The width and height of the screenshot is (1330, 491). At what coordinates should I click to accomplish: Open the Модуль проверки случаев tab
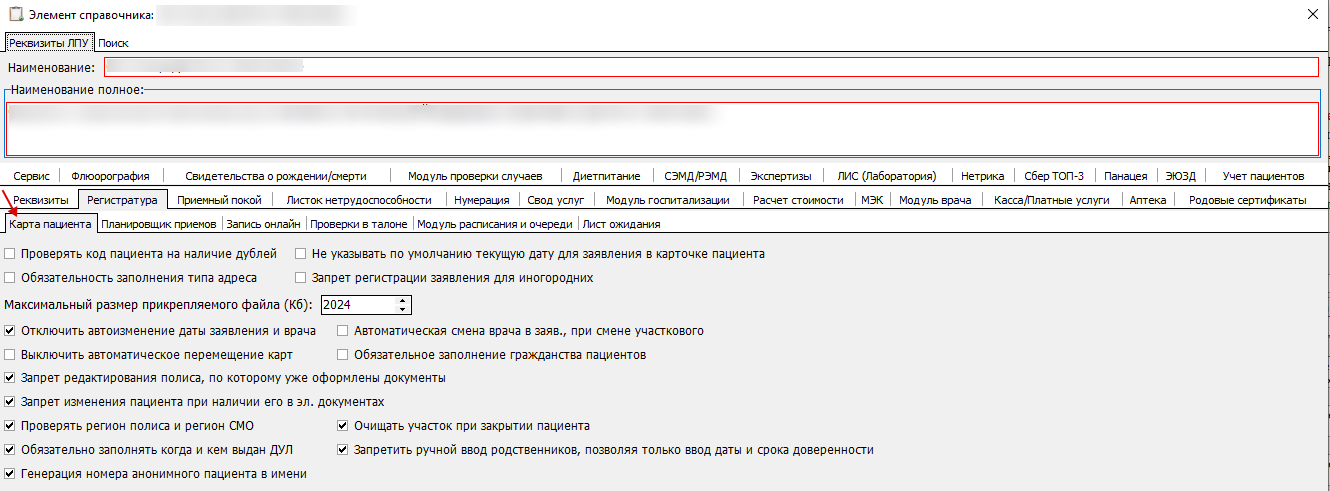click(475, 176)
